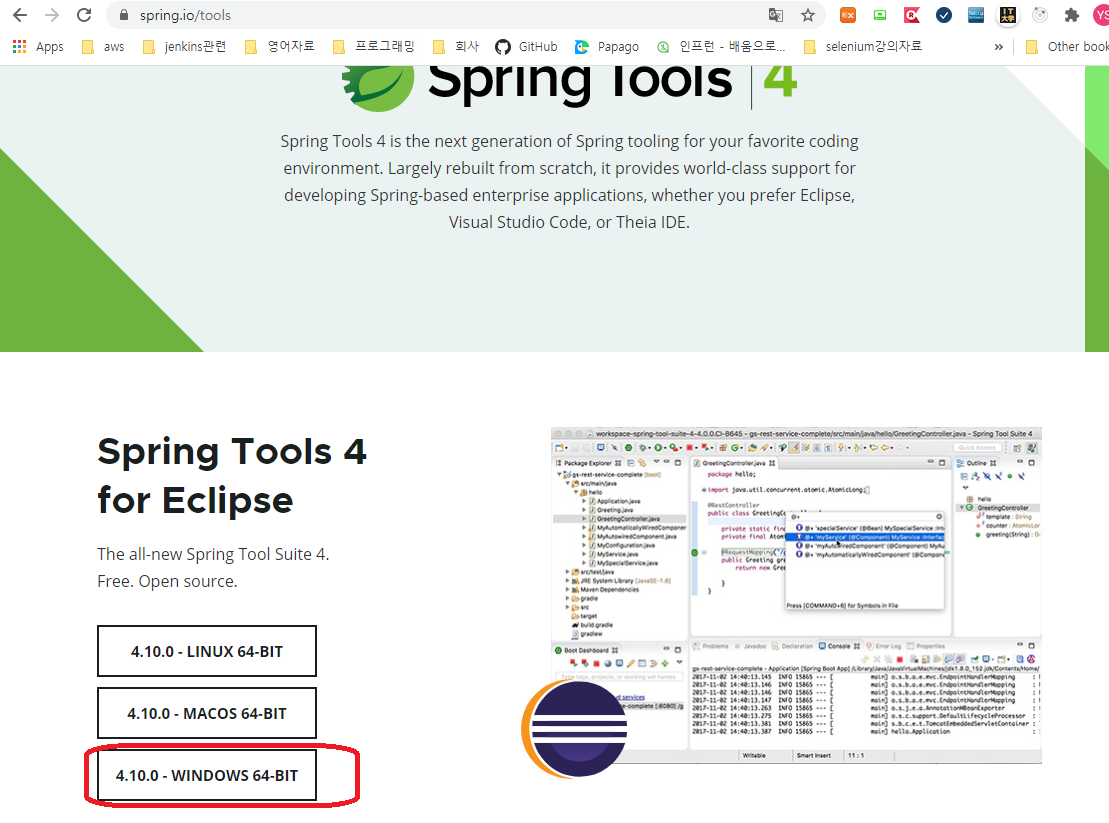The image size is (1109, 823).
Task: Show hidden bookmarks with the chevron
Action: 999,47
